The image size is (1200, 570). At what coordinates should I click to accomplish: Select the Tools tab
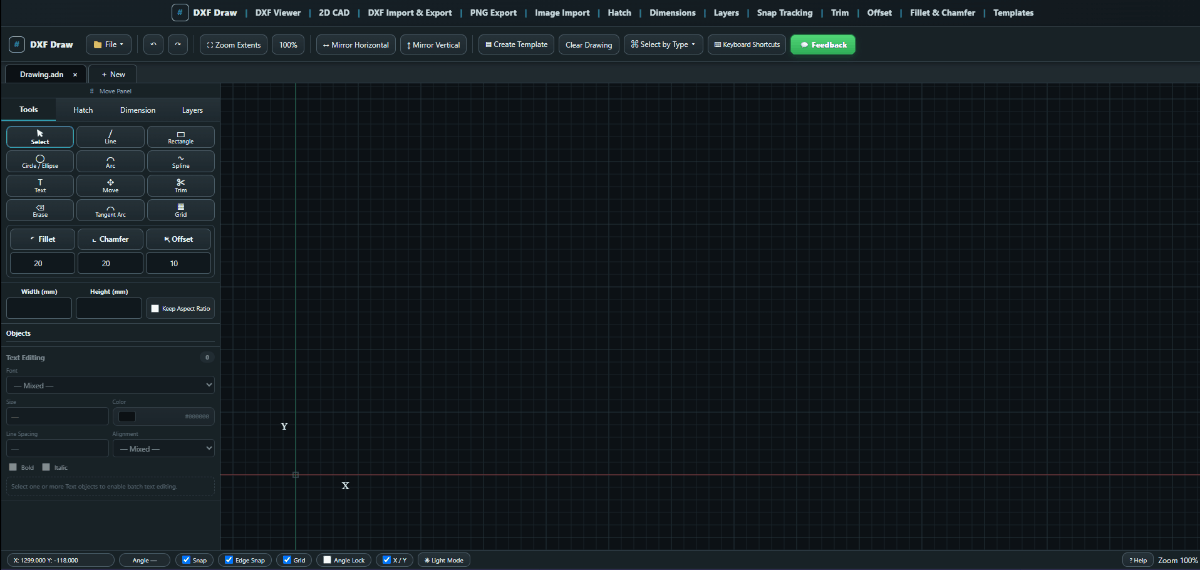point(29,110)
